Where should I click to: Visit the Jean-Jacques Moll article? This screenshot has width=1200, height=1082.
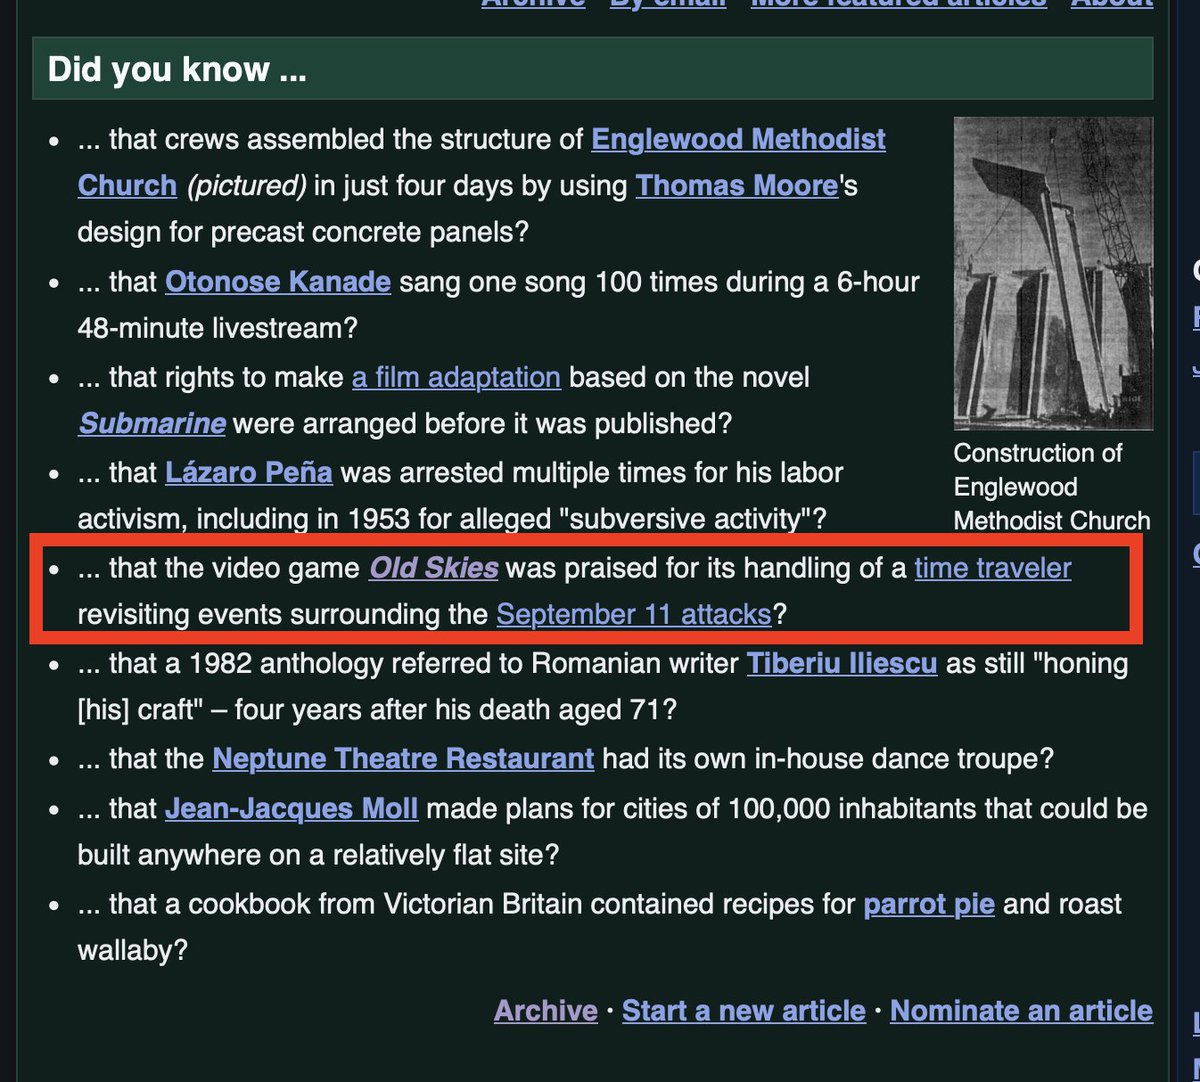(x=292, y=808)
